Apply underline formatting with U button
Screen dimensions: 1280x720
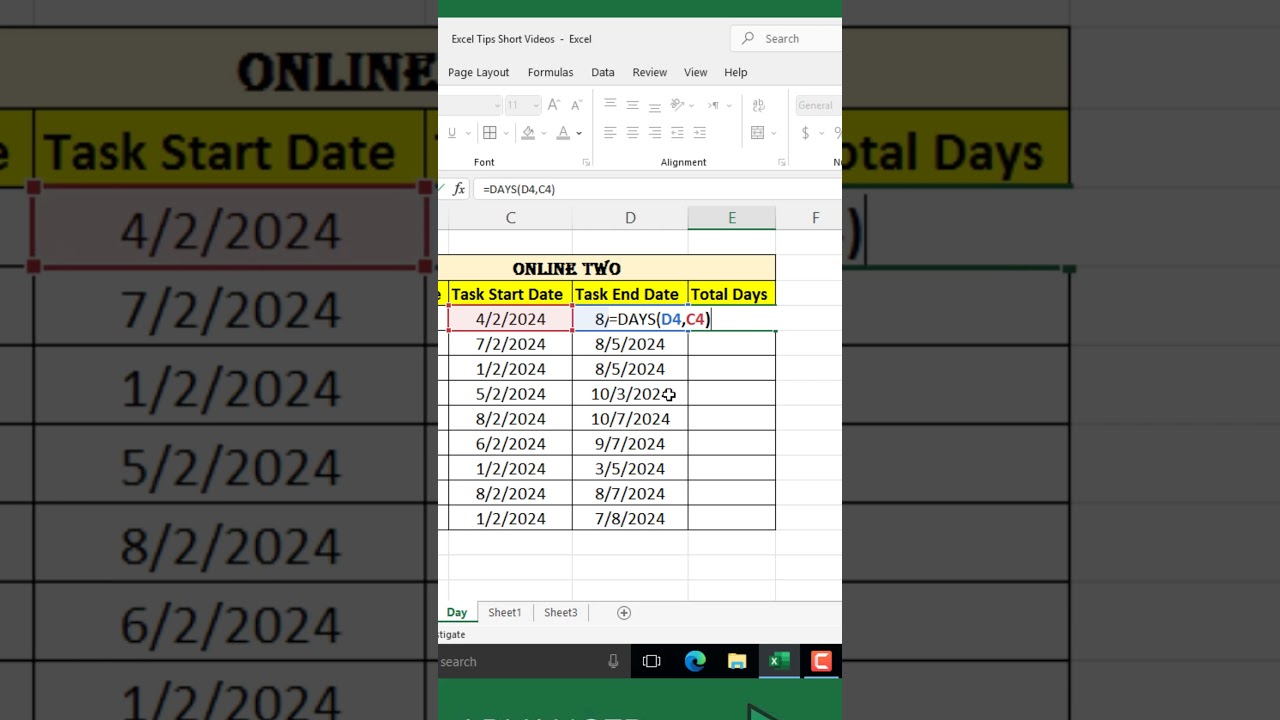[452, 132]
